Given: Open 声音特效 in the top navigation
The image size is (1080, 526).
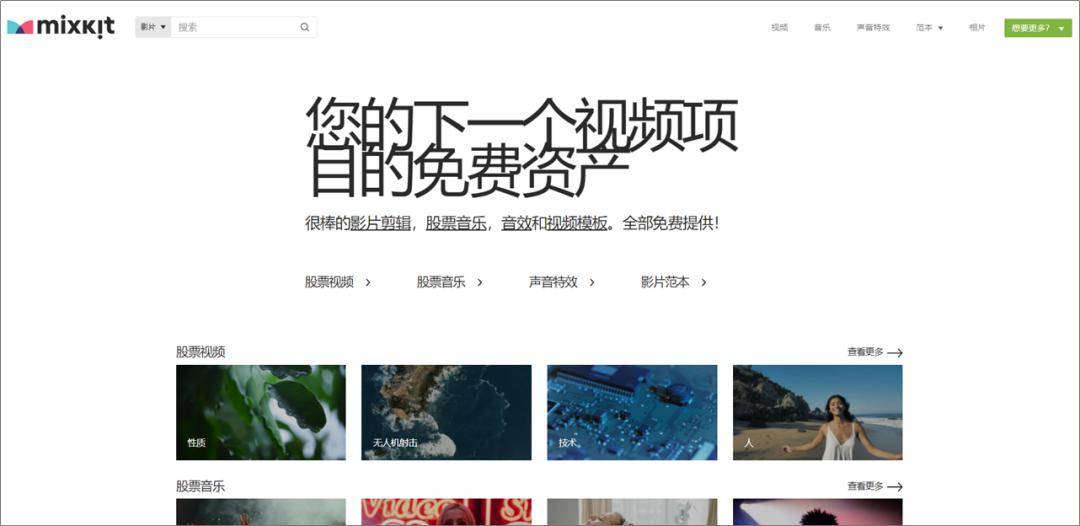Looking at the screenshot, I should click(873, 28).
